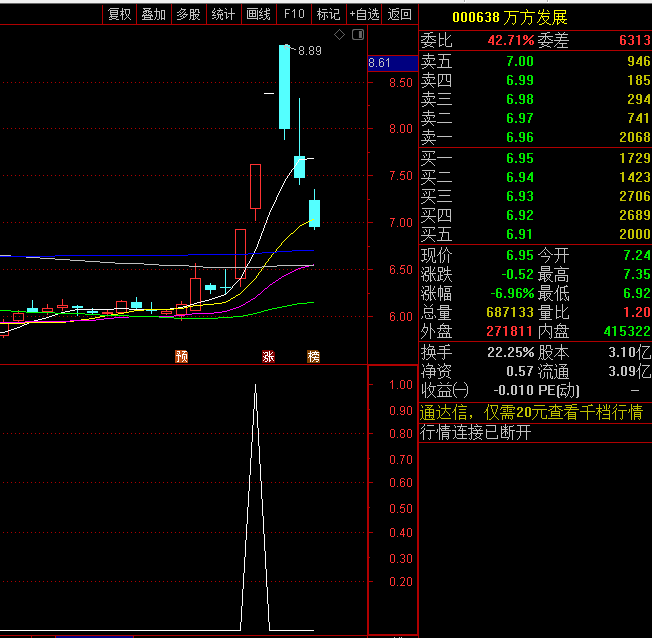Select the 卖四 row at 6.99
The image size is (652, 638).
535,80
